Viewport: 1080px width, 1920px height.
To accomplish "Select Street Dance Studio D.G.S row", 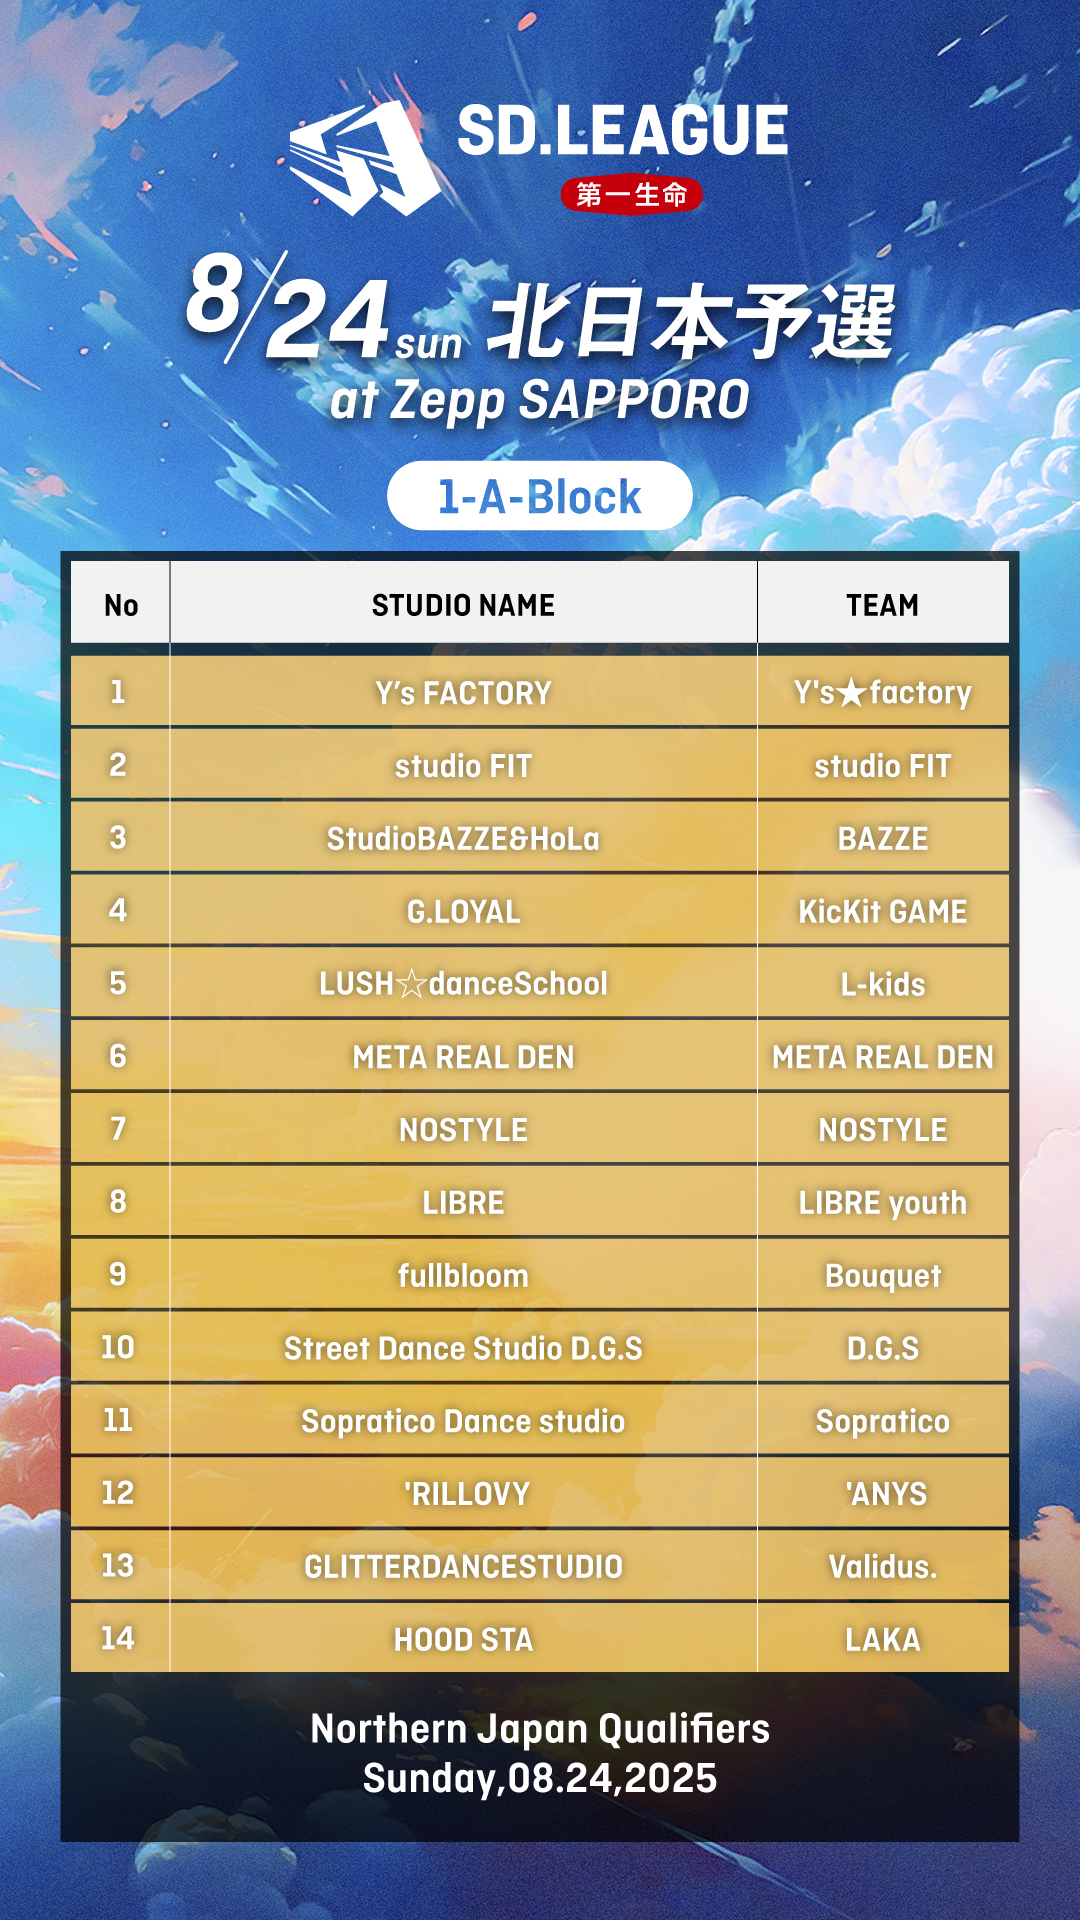I will [x=540, y=1348].
